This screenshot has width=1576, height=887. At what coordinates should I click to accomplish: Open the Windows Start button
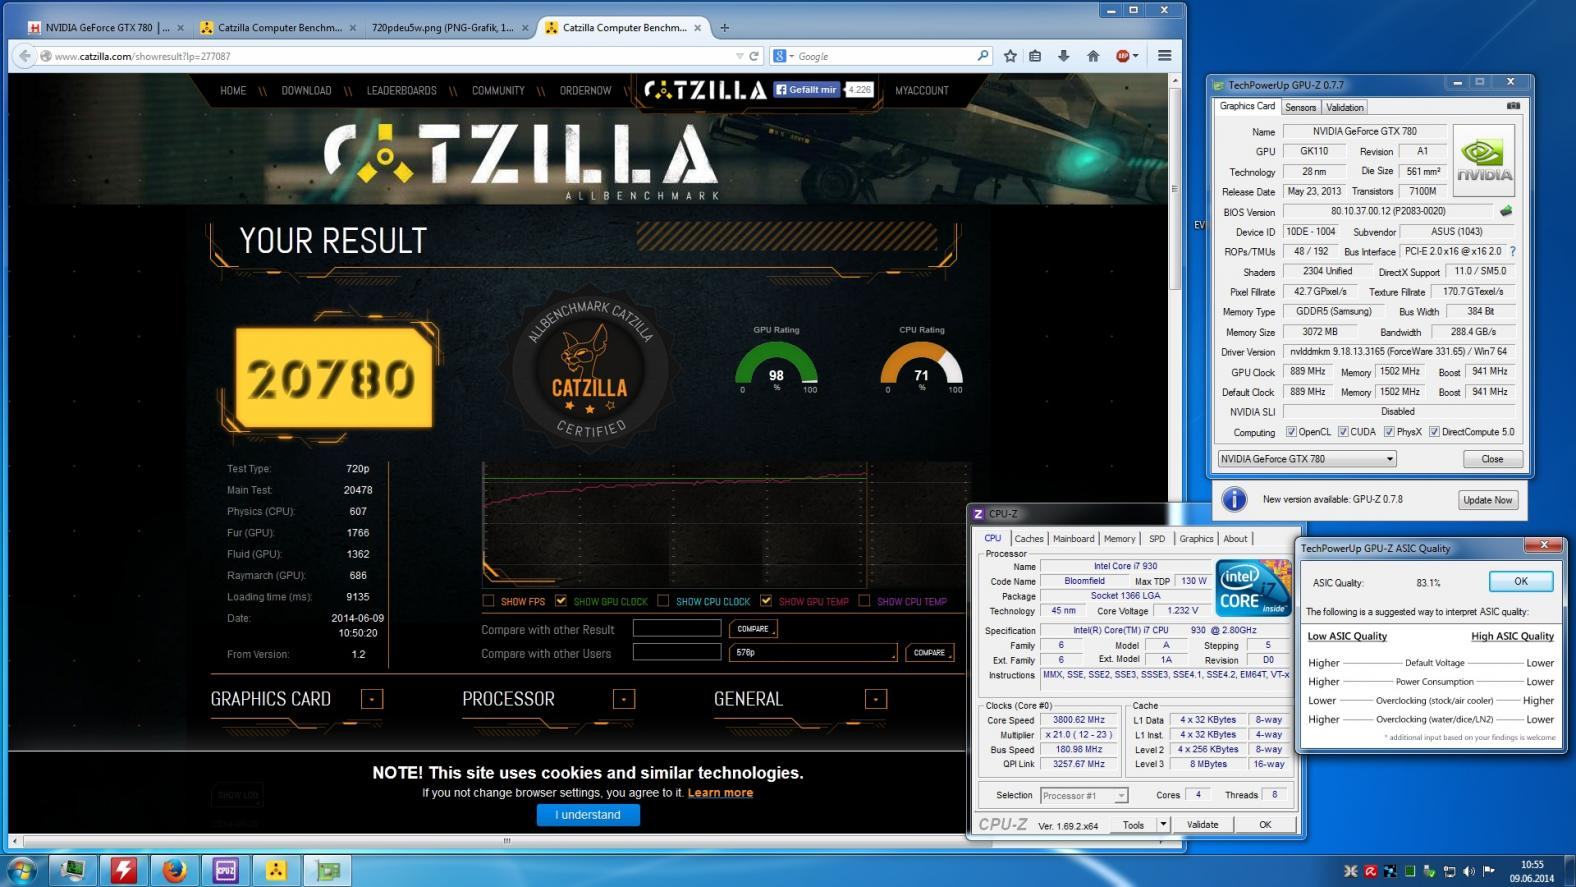[x=22, y=870]
